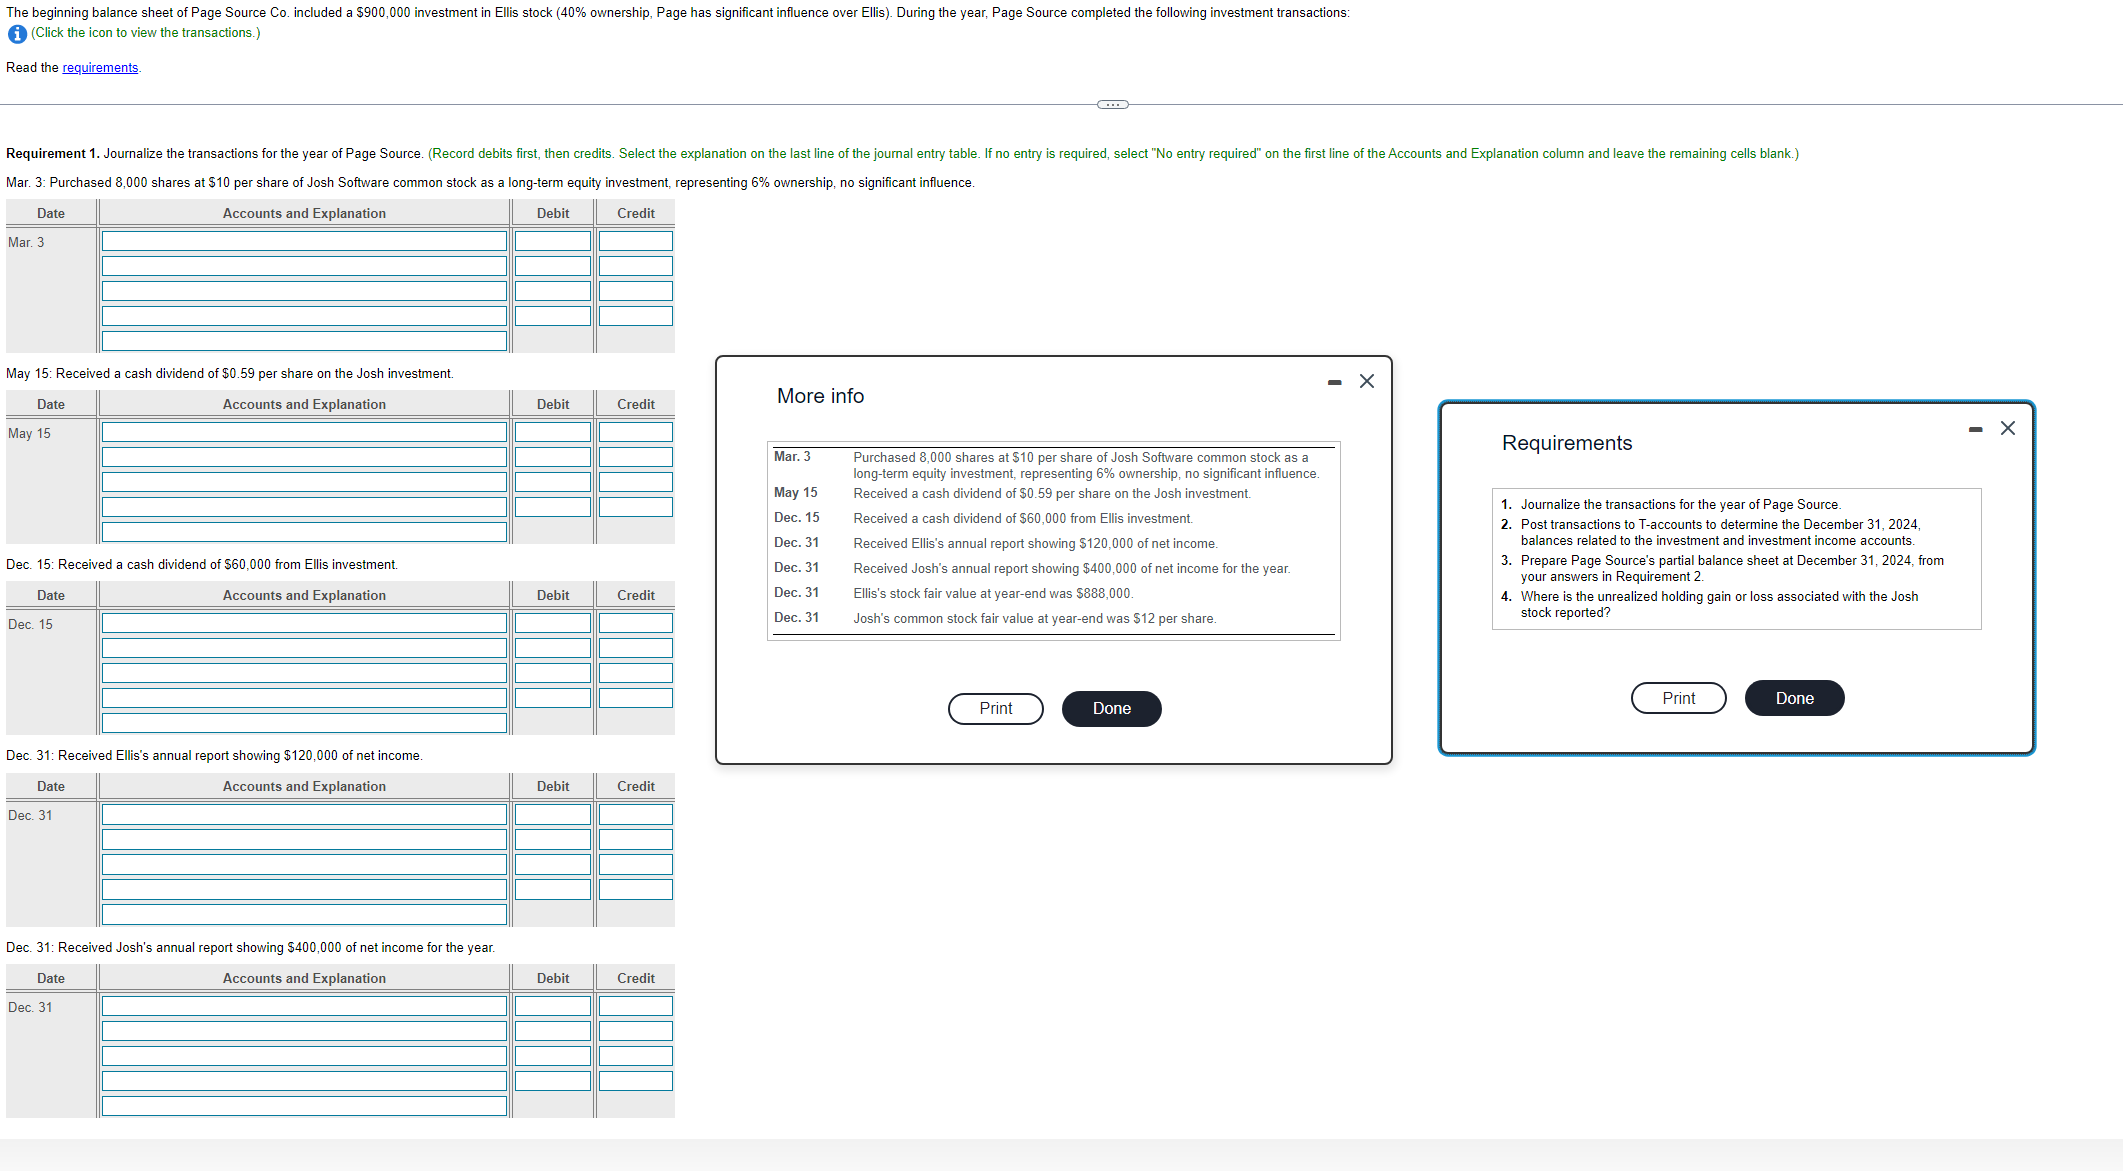The image size is (2123, 1171).
Task: Select first account field for Dec. 15 entry
Action: click(x=304, y=623)
